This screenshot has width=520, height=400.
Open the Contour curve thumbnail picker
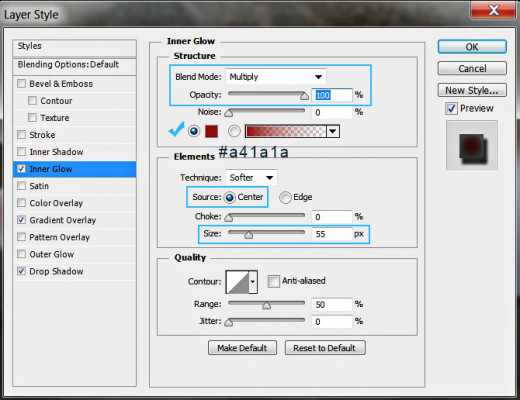point(237,282)
